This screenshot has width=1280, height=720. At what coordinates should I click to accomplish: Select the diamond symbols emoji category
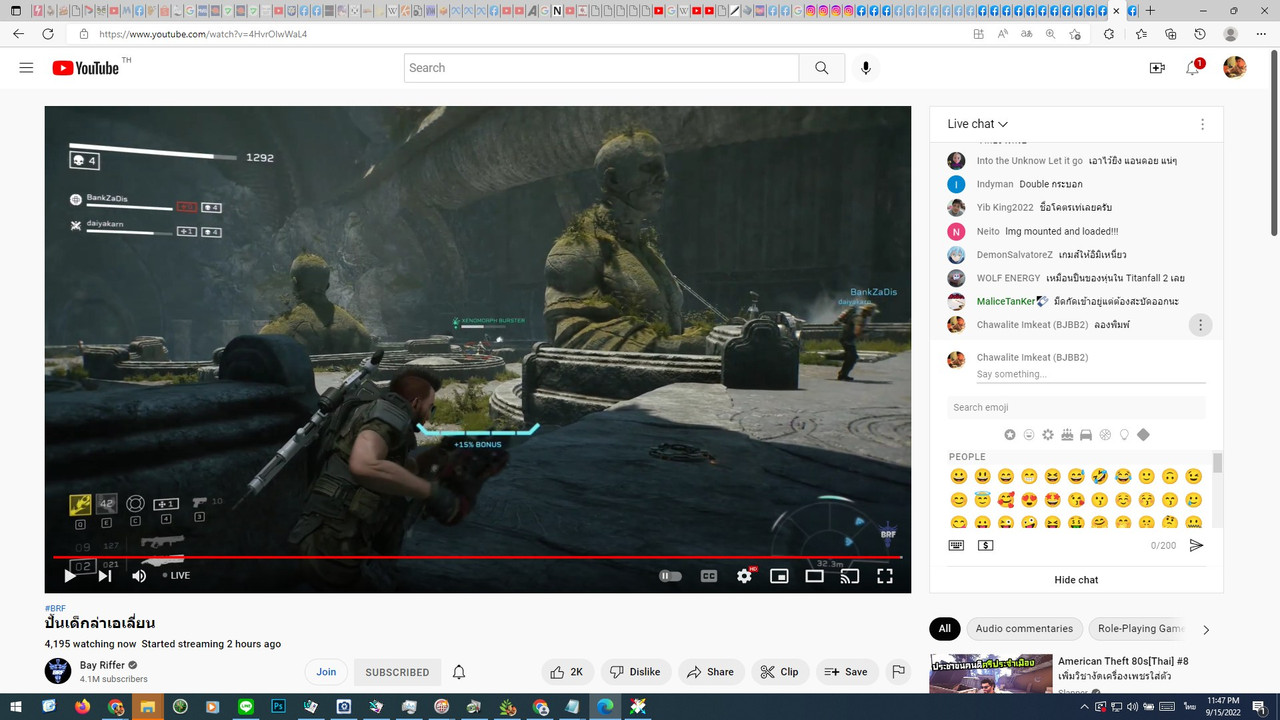click(x=1143, y=435)
